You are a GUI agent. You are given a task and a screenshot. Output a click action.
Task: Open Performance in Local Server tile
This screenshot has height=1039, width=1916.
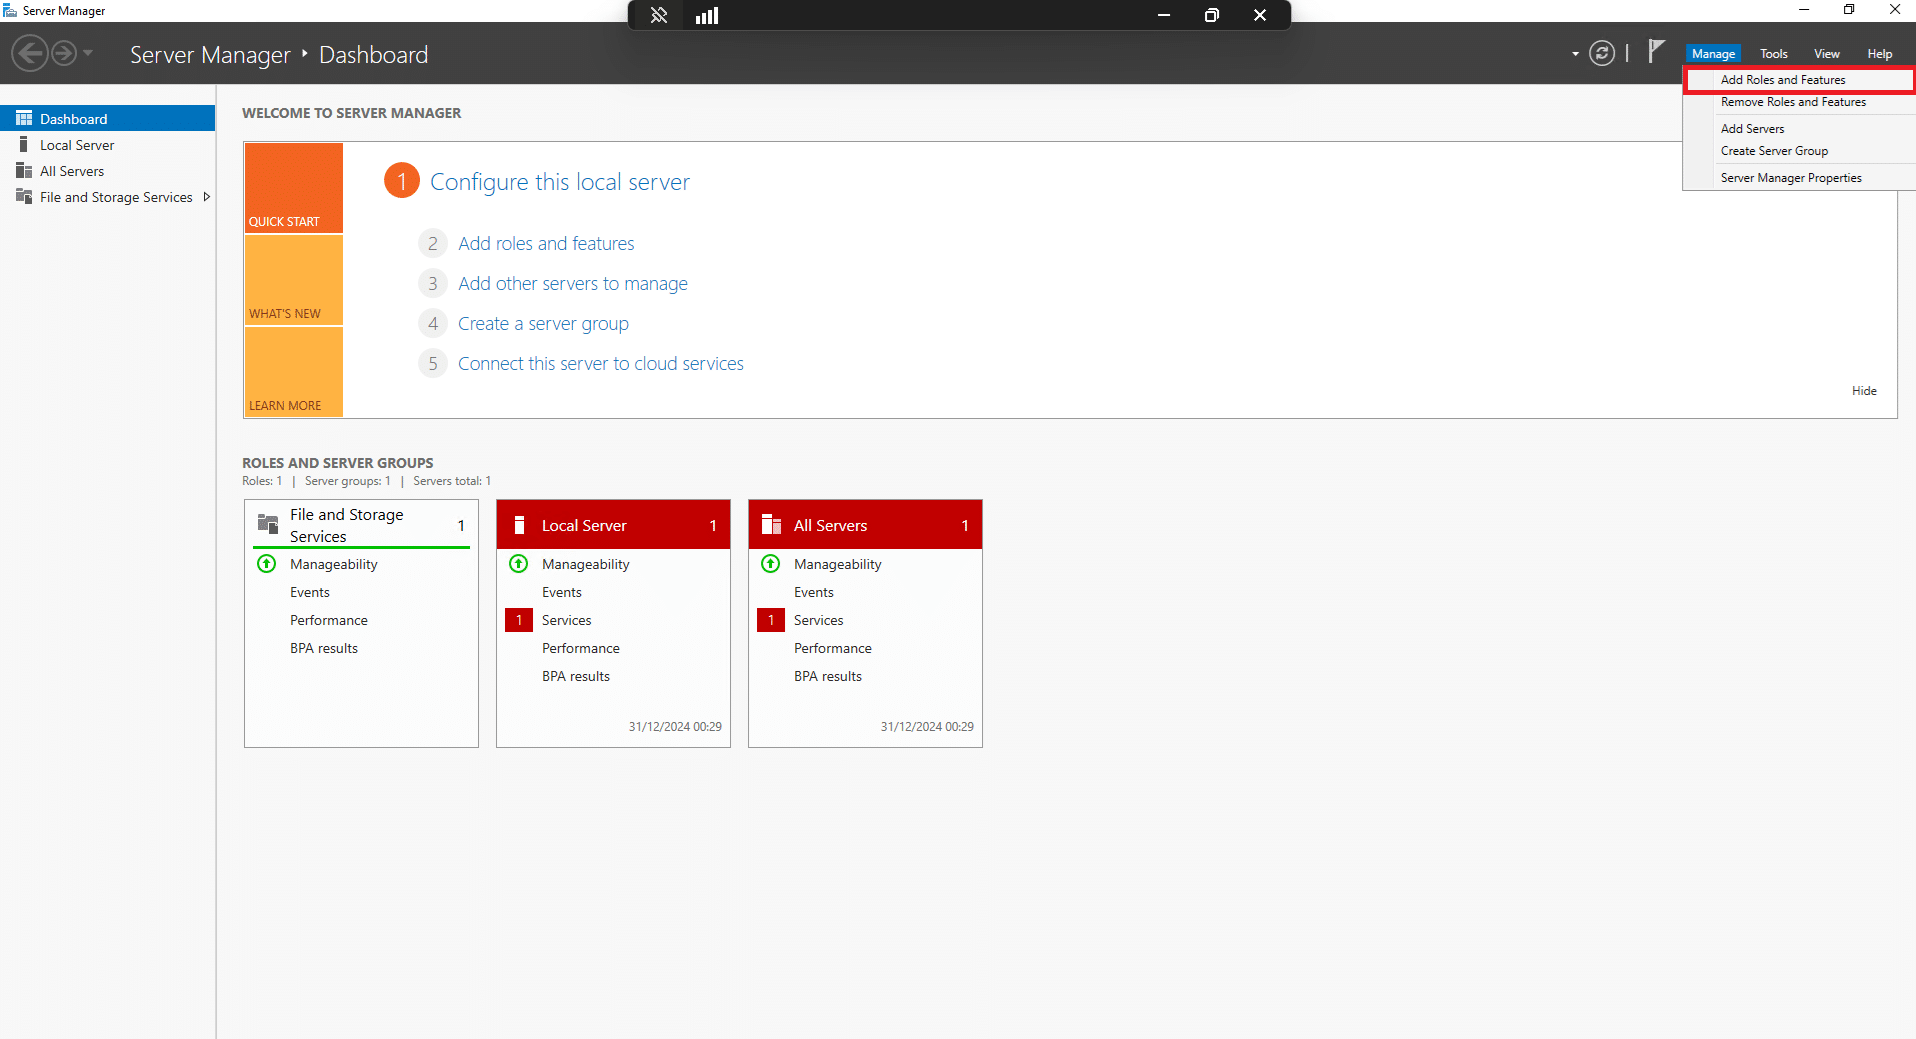coord(581,649)
